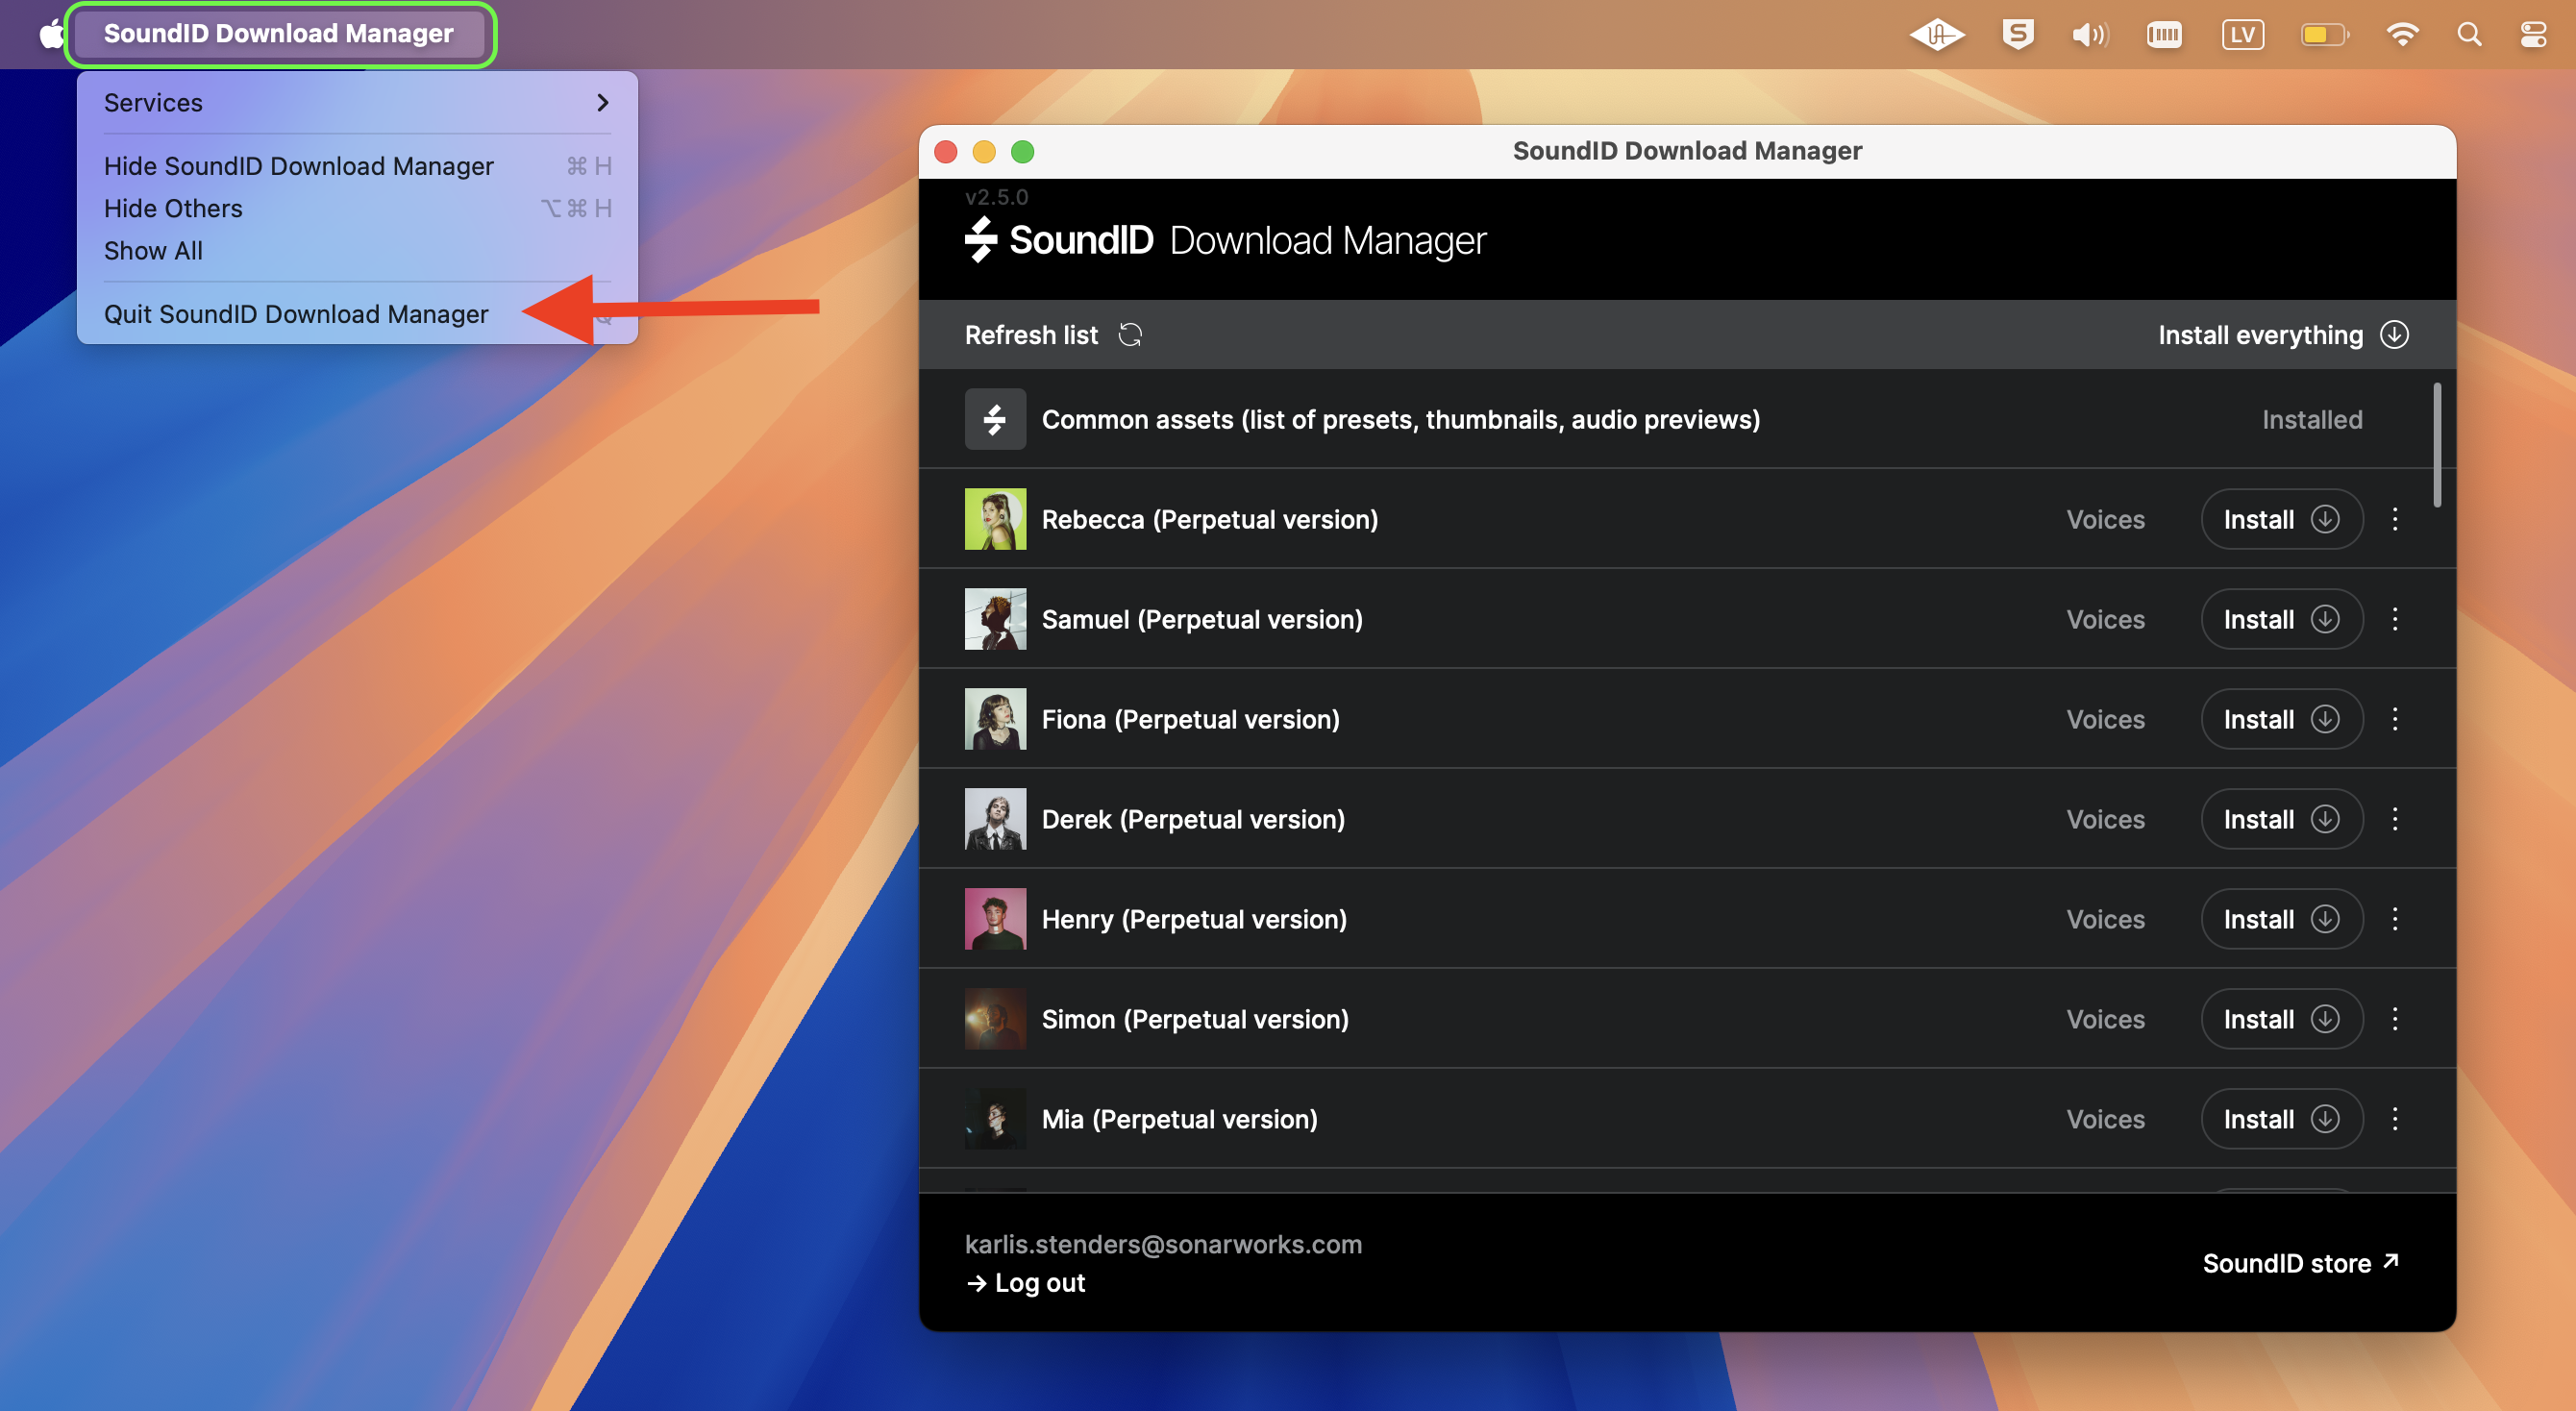Click the SoundID Download Manager menu bar title

[x=279, y=34]
